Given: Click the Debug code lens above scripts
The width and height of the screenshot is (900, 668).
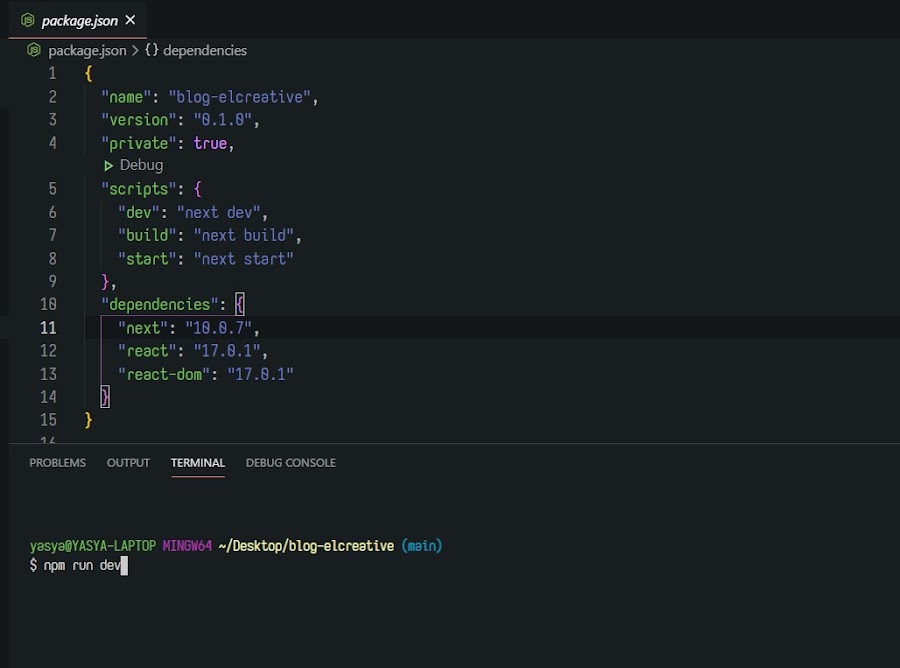Looking at the screenshot, I should tap(141, 165).
